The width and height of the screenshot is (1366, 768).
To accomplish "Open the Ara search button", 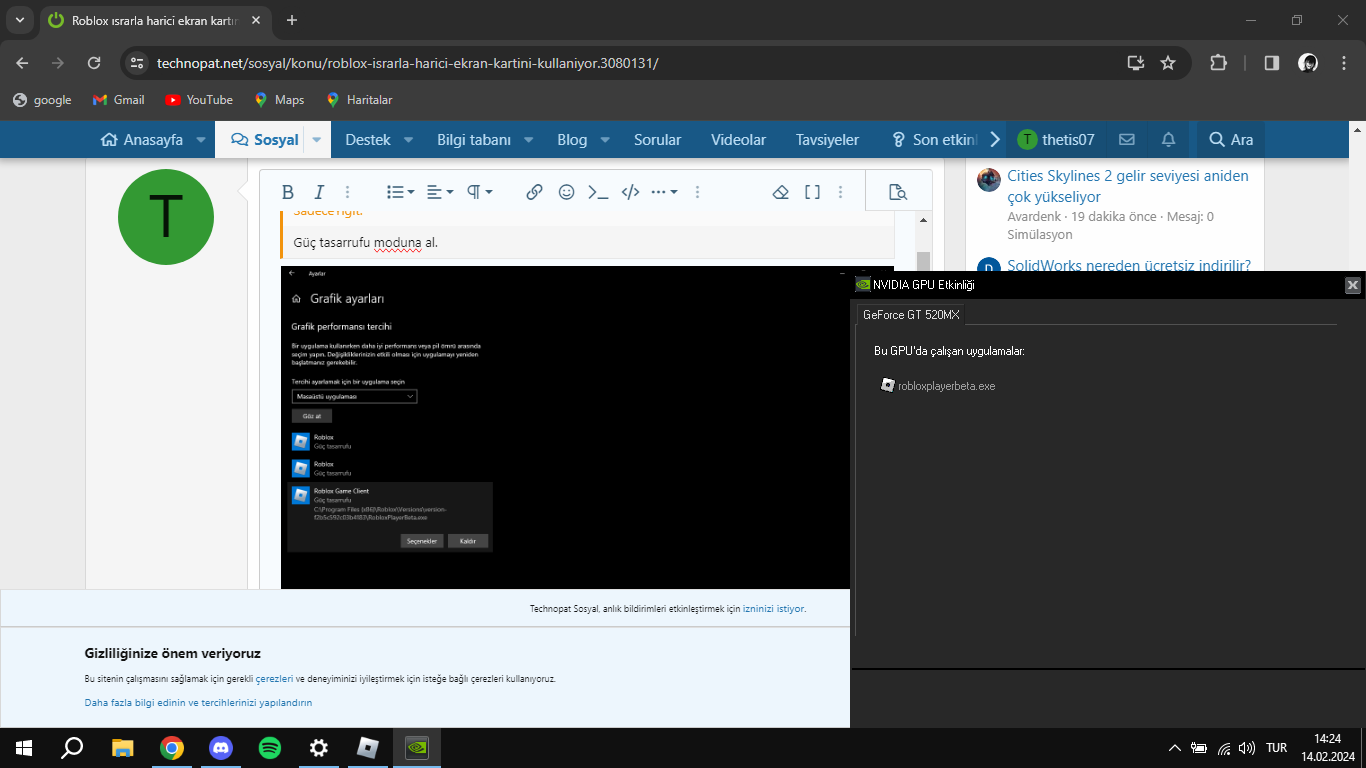I will tap(1231, 140).
